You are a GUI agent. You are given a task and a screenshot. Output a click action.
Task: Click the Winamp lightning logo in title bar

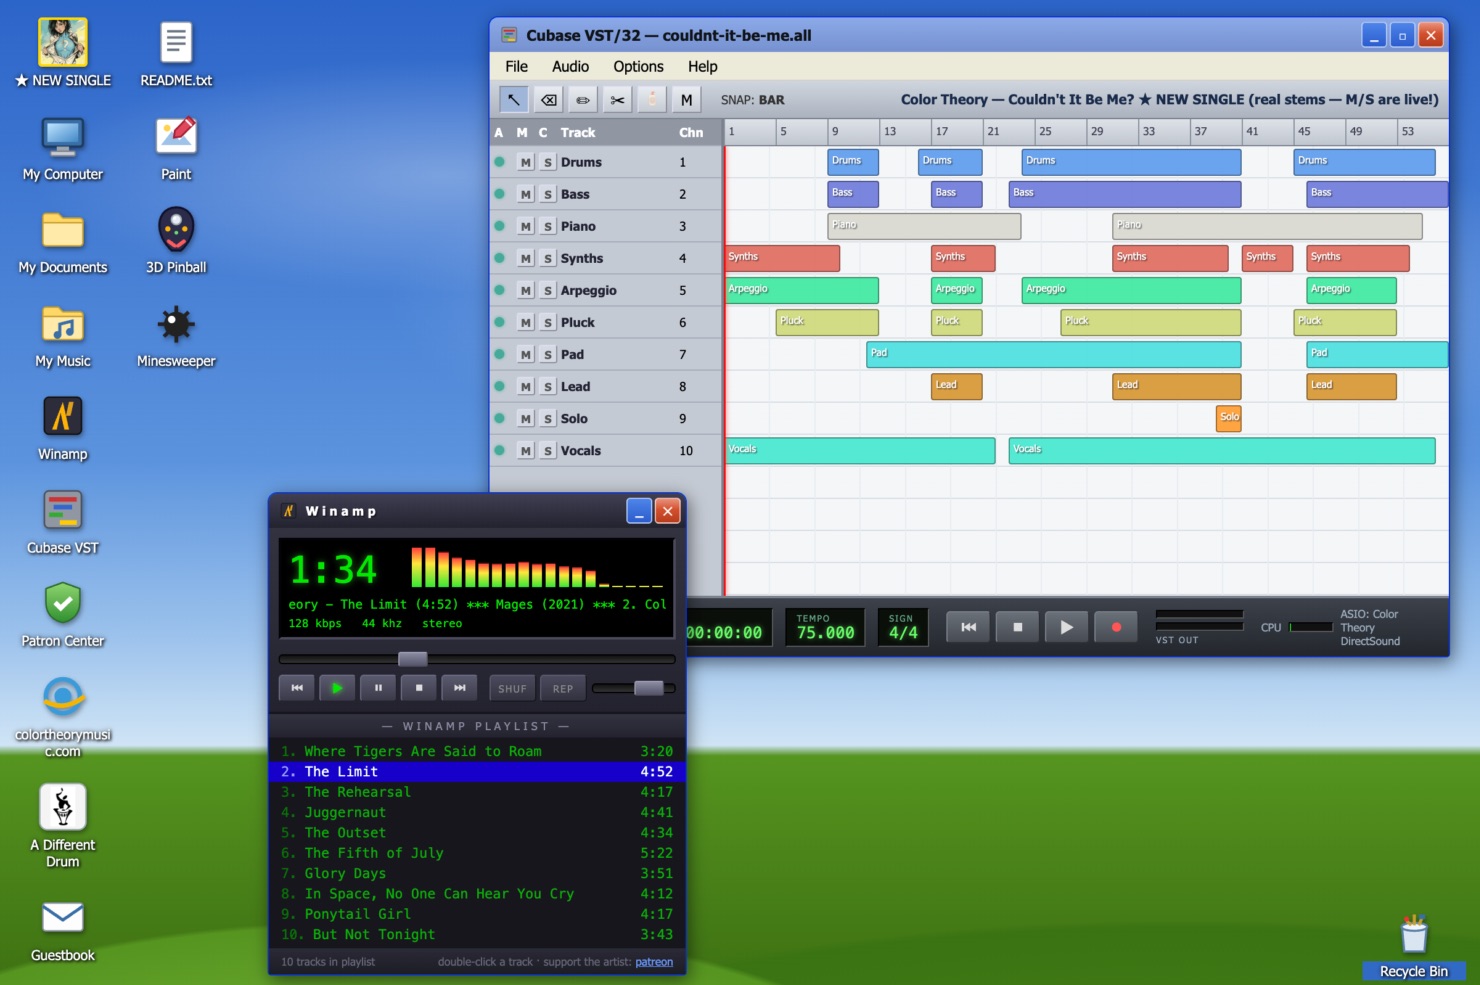(288, 511)
